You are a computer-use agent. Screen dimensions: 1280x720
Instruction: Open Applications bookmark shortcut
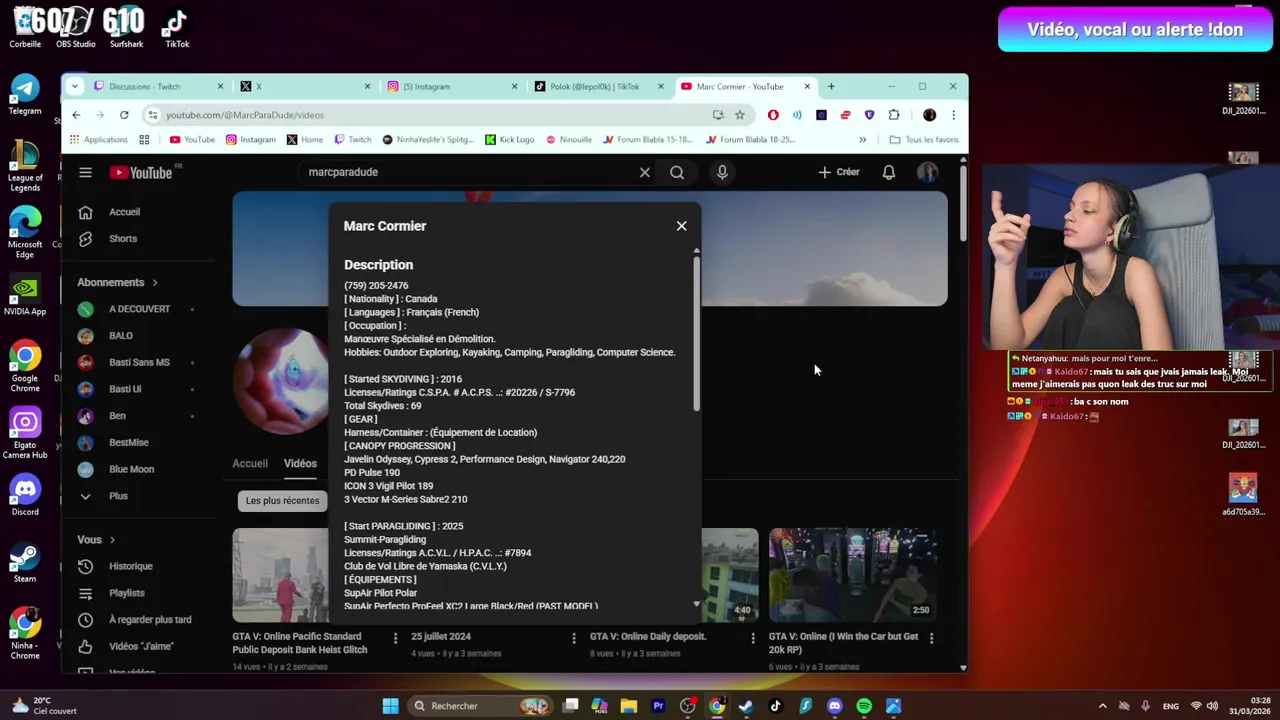coord(98,140)
